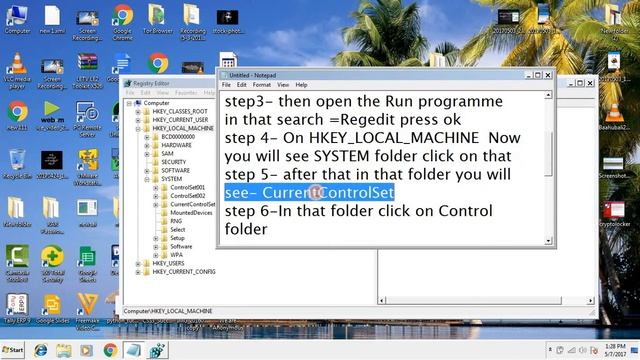Launch Tally ERP 9 shortcut
The height and width of the screenshot is (360, 640).
tap(17, 309)
